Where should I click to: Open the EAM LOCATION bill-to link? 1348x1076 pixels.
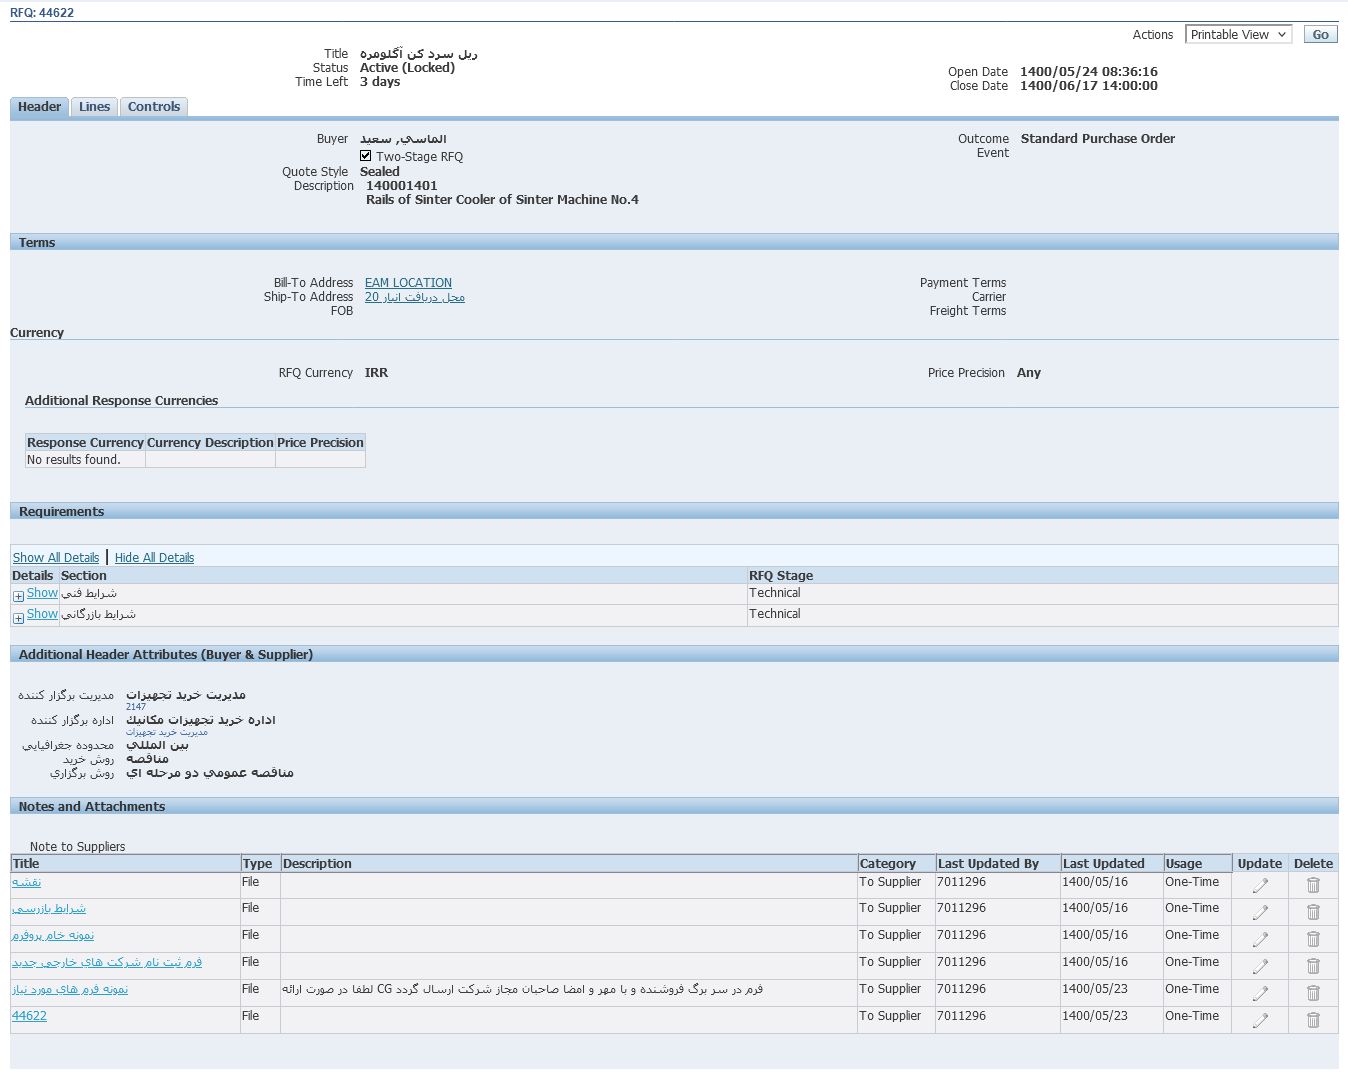[408, 283]
